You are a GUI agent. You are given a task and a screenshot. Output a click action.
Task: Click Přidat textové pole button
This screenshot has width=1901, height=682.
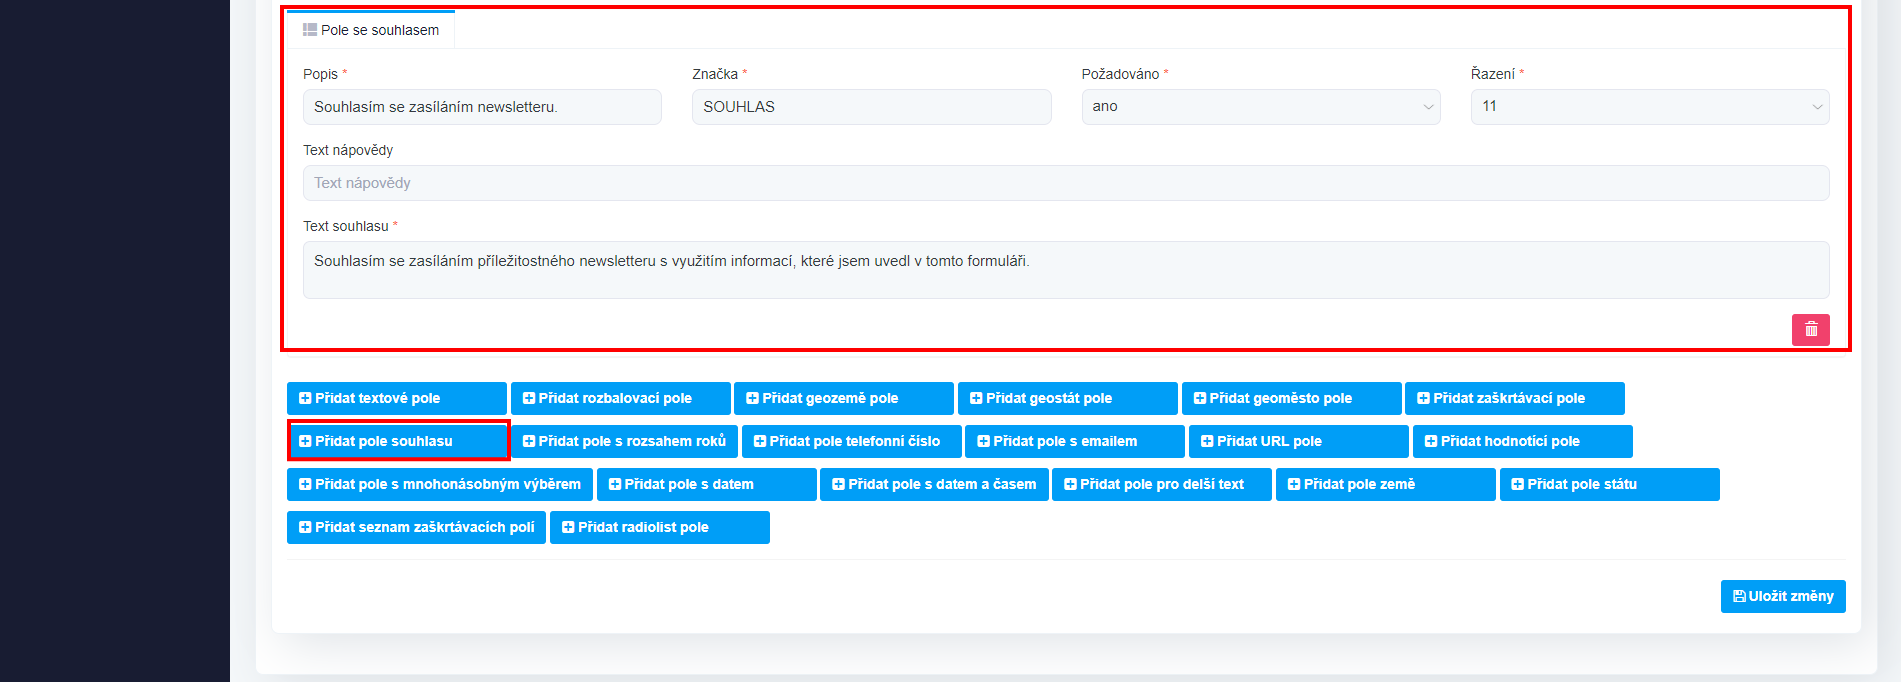tap(396, 398)
